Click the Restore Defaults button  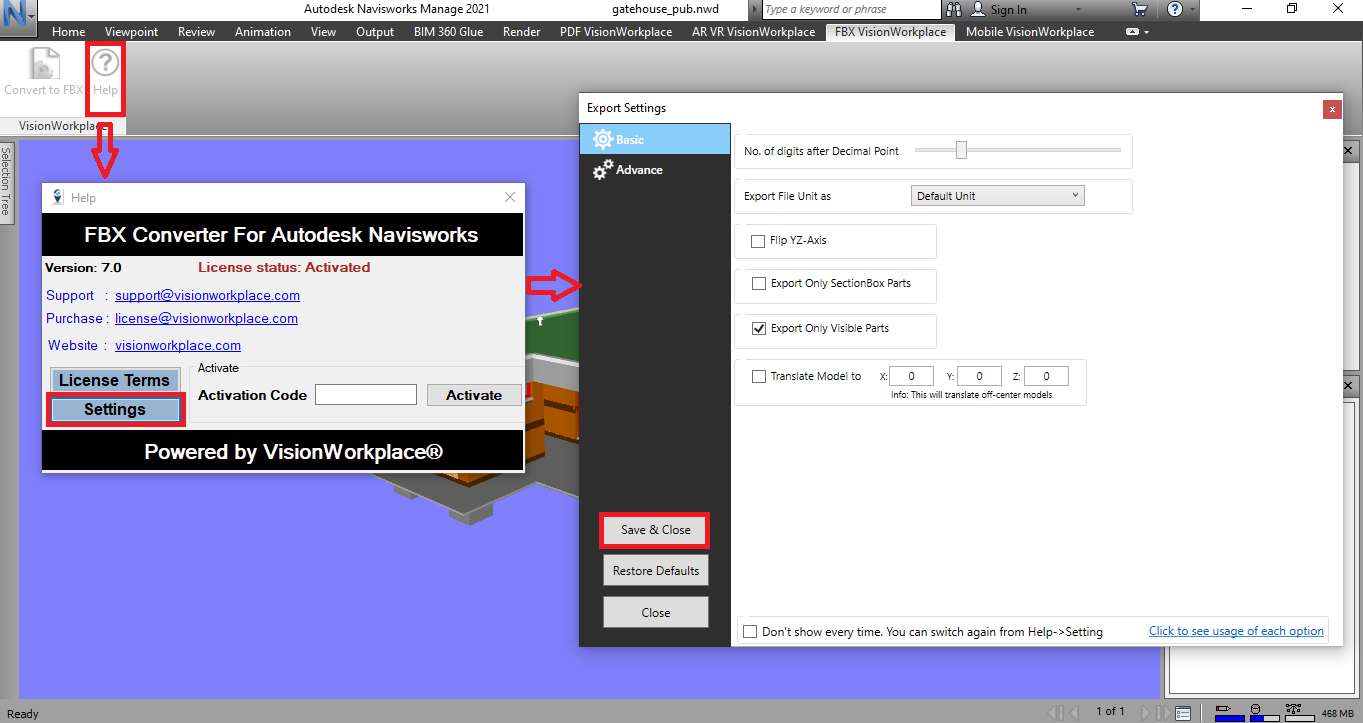(x=655, y=571)
